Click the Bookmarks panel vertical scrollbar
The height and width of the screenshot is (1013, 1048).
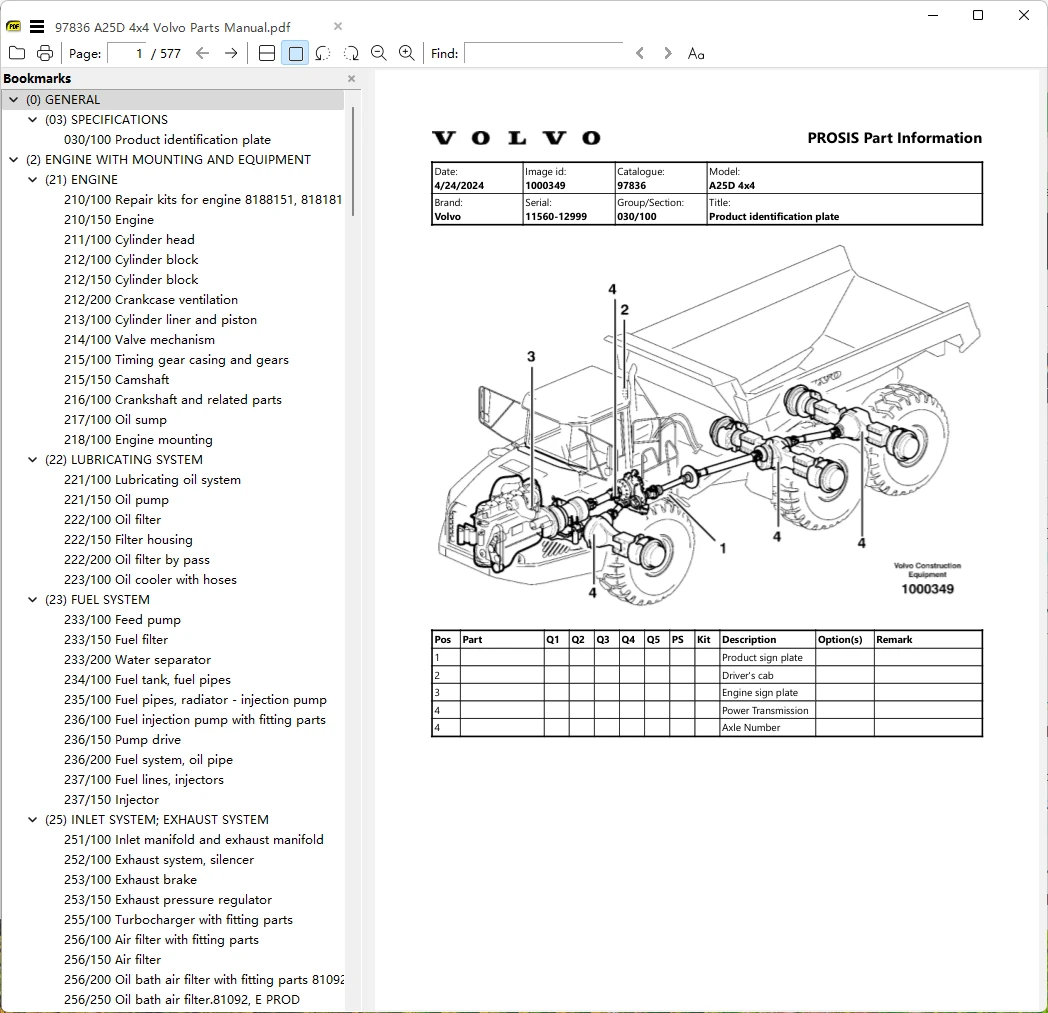point(353,162)
